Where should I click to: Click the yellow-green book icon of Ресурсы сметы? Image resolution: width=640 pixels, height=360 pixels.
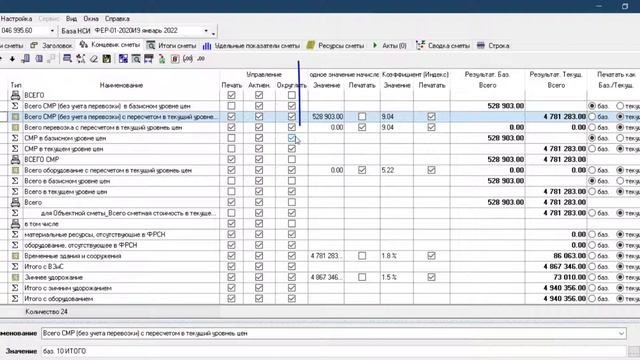pos(311,45)
